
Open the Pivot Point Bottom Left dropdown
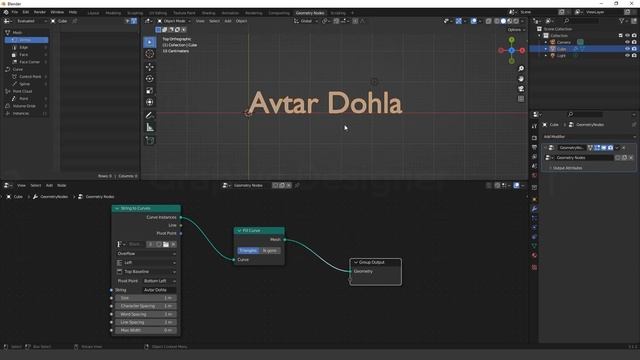[159, 281]
